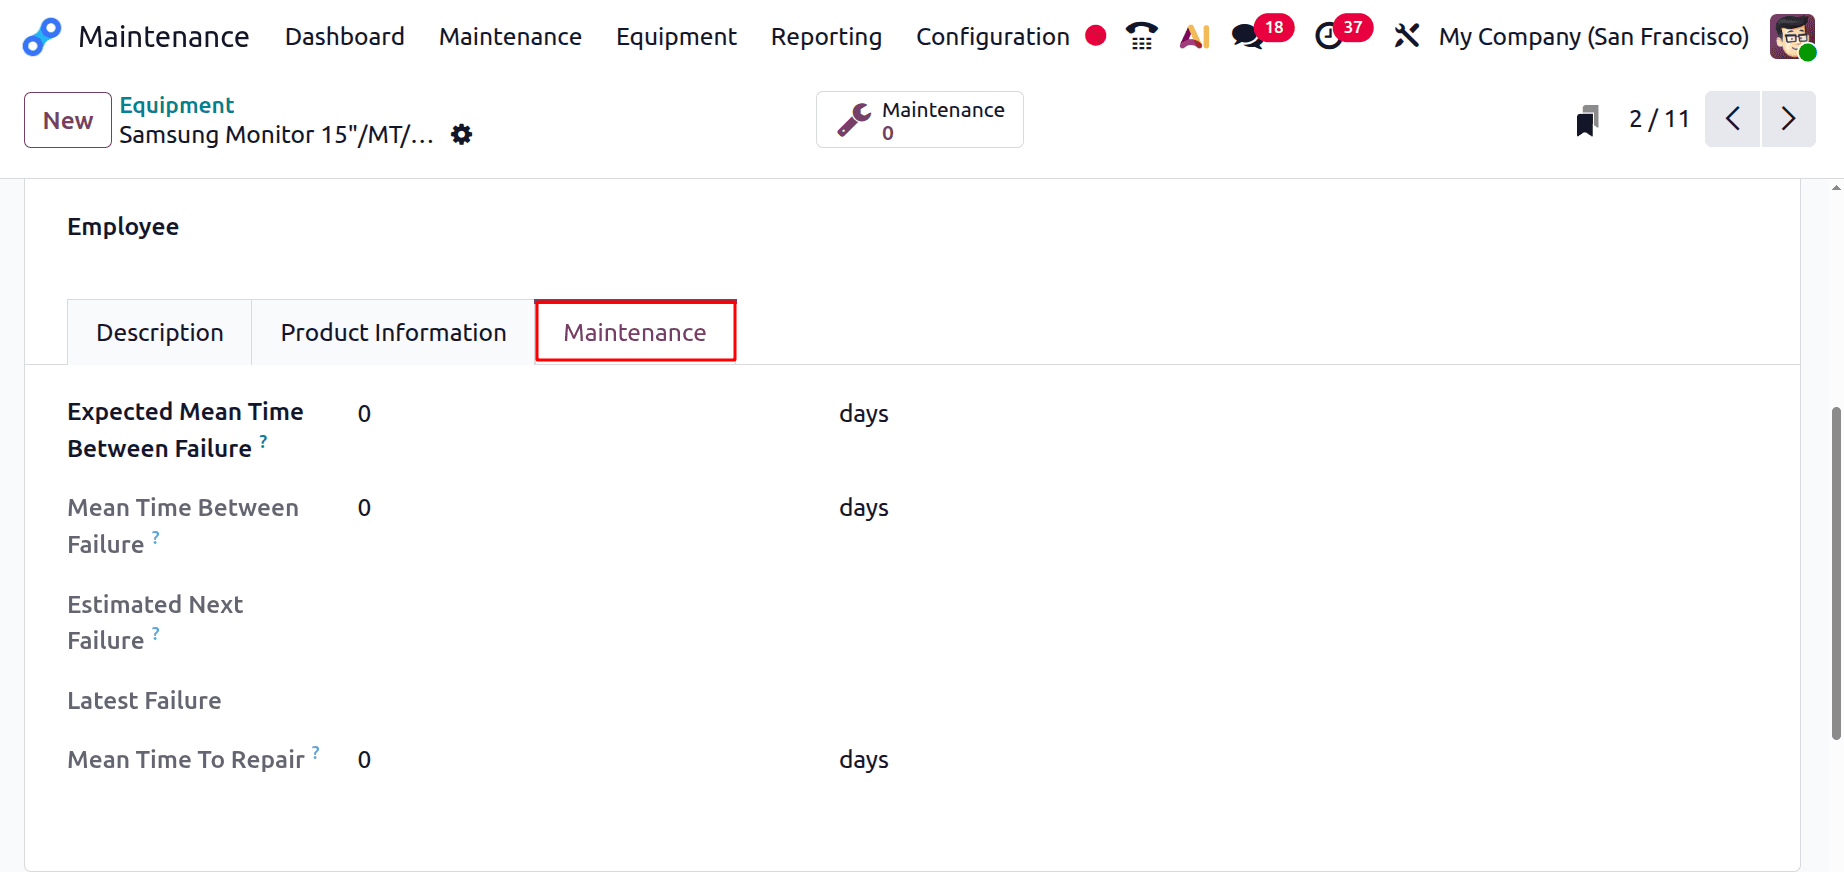Open activities clock with 37 pending
This screenshot has height=872, width=1844.
1342,34
